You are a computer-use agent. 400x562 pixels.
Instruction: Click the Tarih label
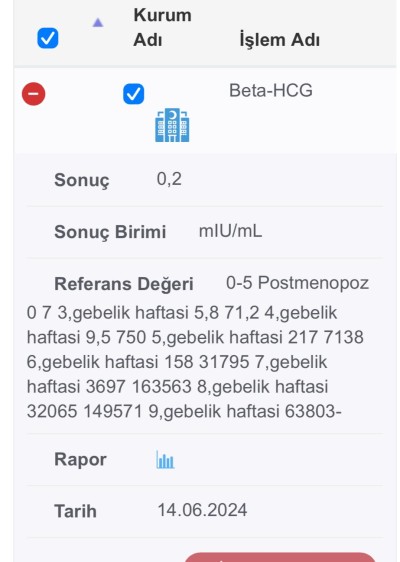(x=75, y=511)
